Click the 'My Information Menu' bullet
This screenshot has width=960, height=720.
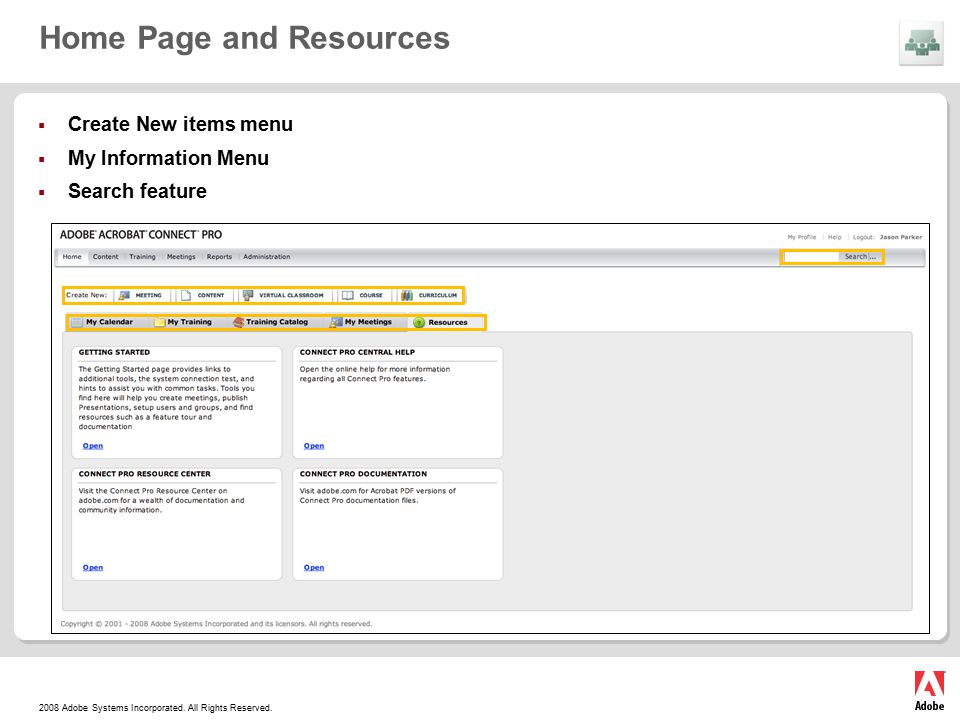click(x=168, y=158)
